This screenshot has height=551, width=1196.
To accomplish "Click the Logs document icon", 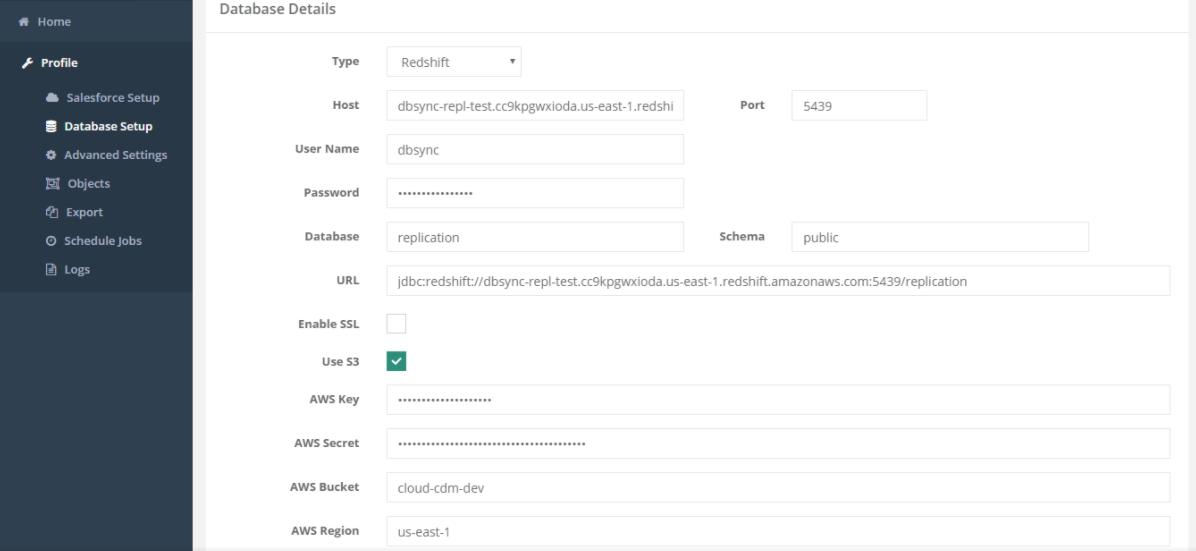I will click(52, 269).
